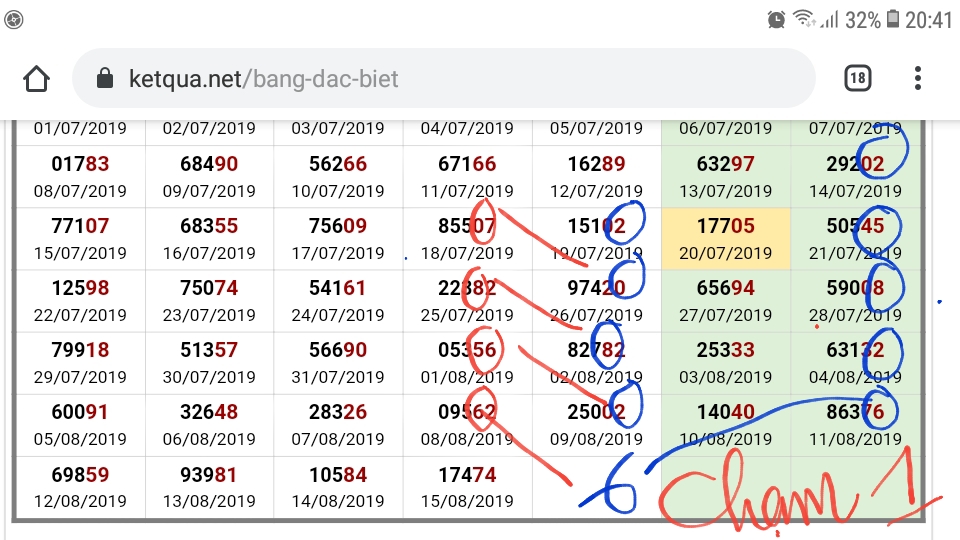
Task: Tap the circular icon in top-left status bar
Action: 13,20
